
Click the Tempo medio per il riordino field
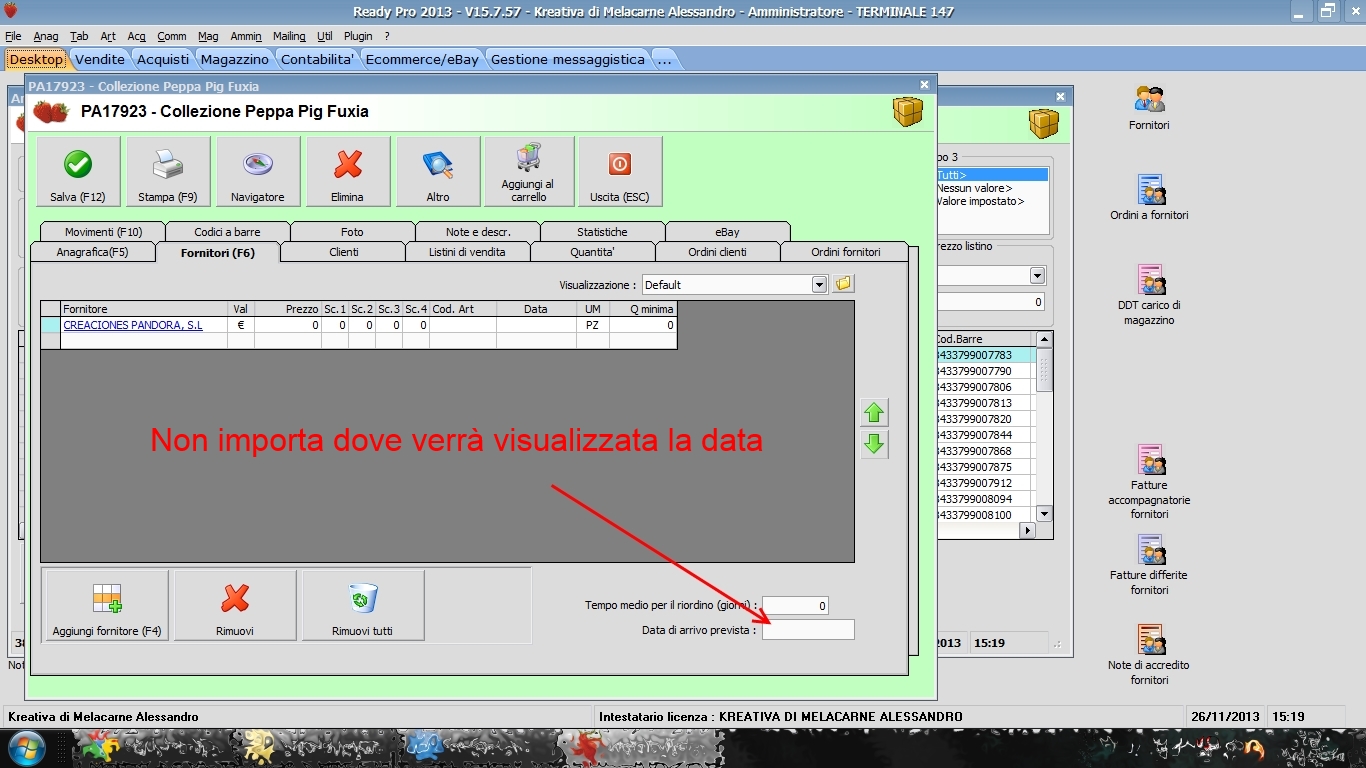795,606
